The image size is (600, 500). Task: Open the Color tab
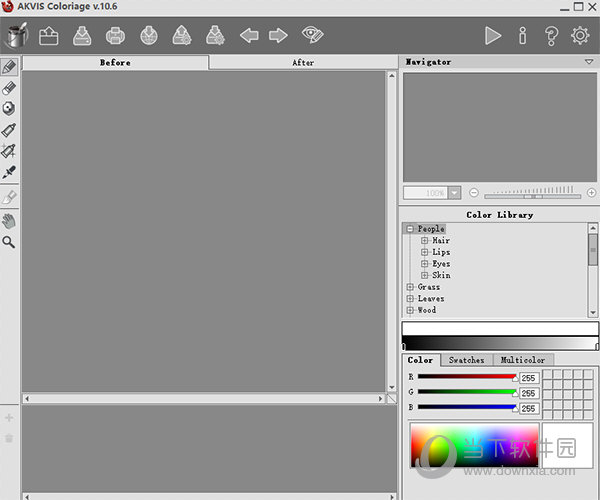420,360
